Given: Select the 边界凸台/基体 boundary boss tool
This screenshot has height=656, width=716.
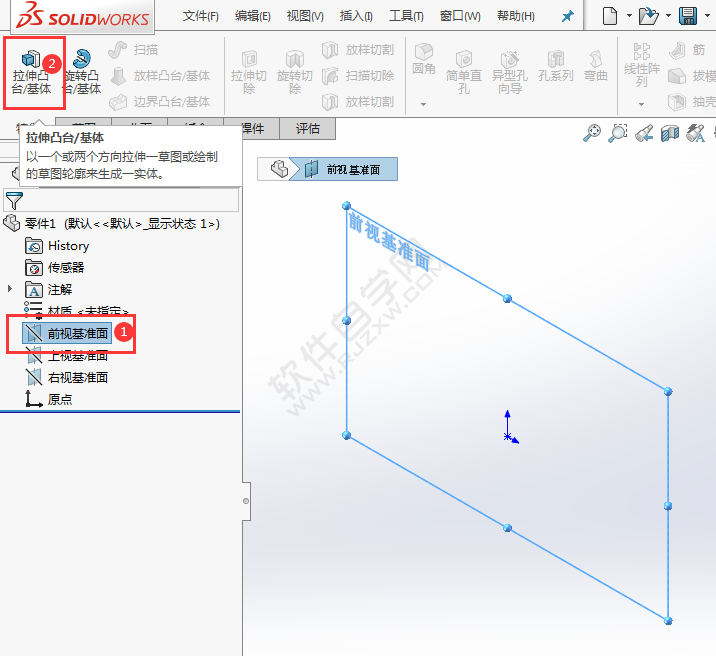Looking at the screenshot, I should click(160, 102).
